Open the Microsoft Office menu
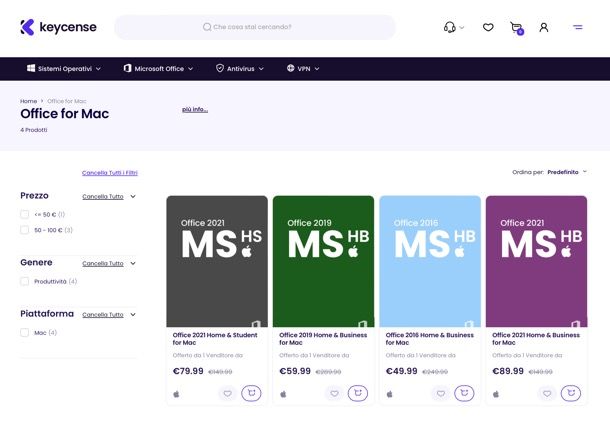Viewport: 610px width, 427px height. click(x=158, y=68)
